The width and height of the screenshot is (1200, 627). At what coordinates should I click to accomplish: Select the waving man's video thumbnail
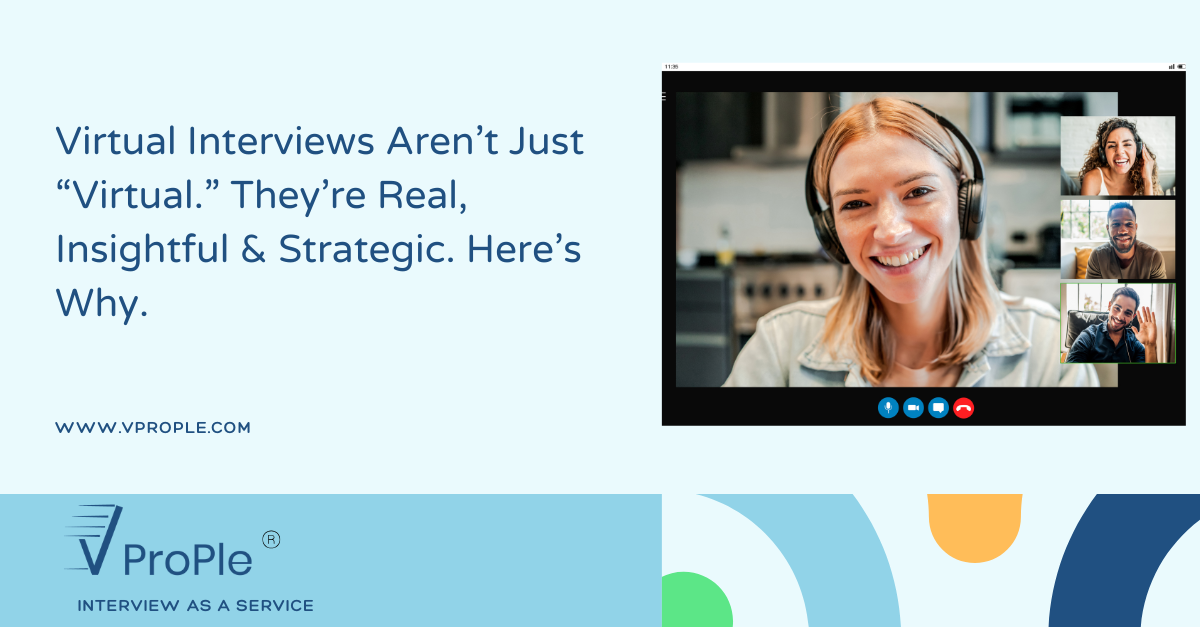pos(1118,323)
